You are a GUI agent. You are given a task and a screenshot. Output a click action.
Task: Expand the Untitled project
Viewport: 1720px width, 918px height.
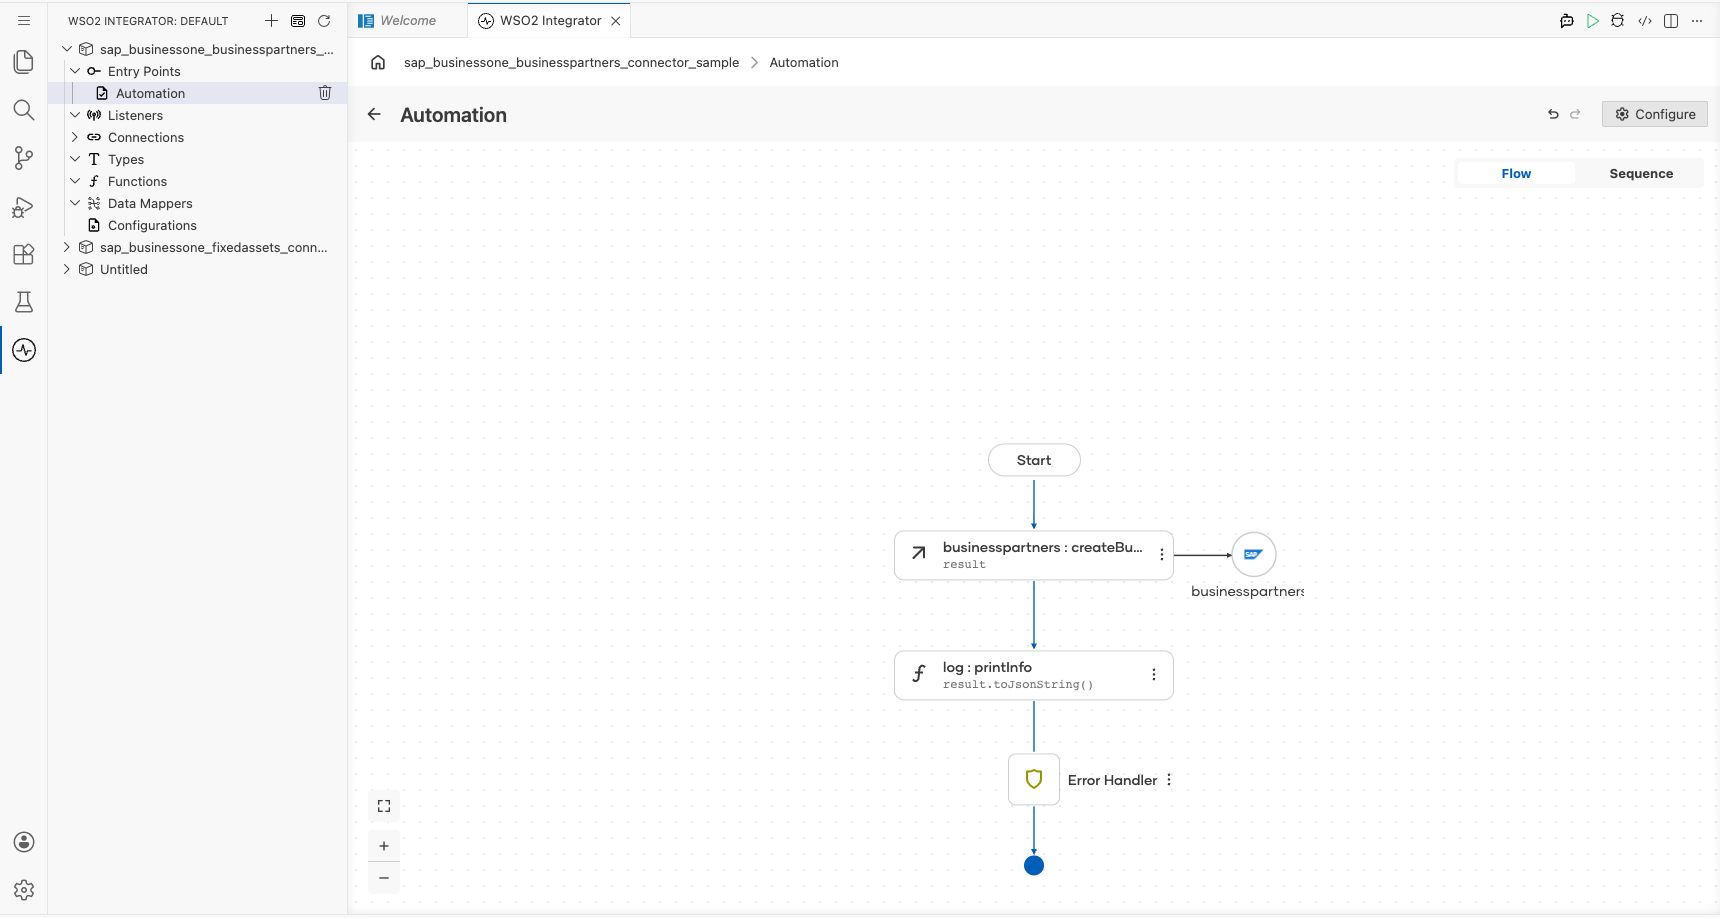pos(67,269)
